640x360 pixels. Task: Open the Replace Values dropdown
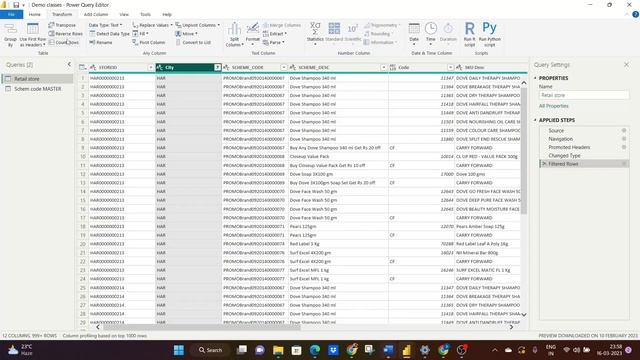(152, 25)
